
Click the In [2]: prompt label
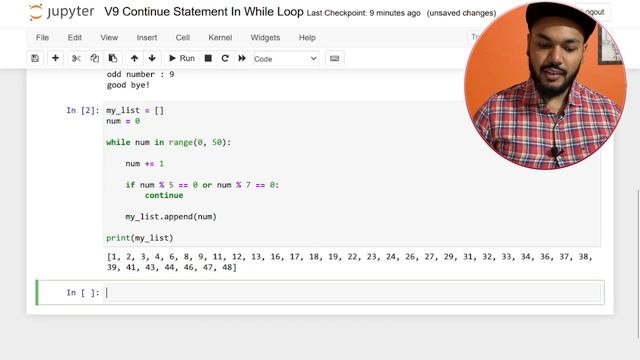coord(83,111)
